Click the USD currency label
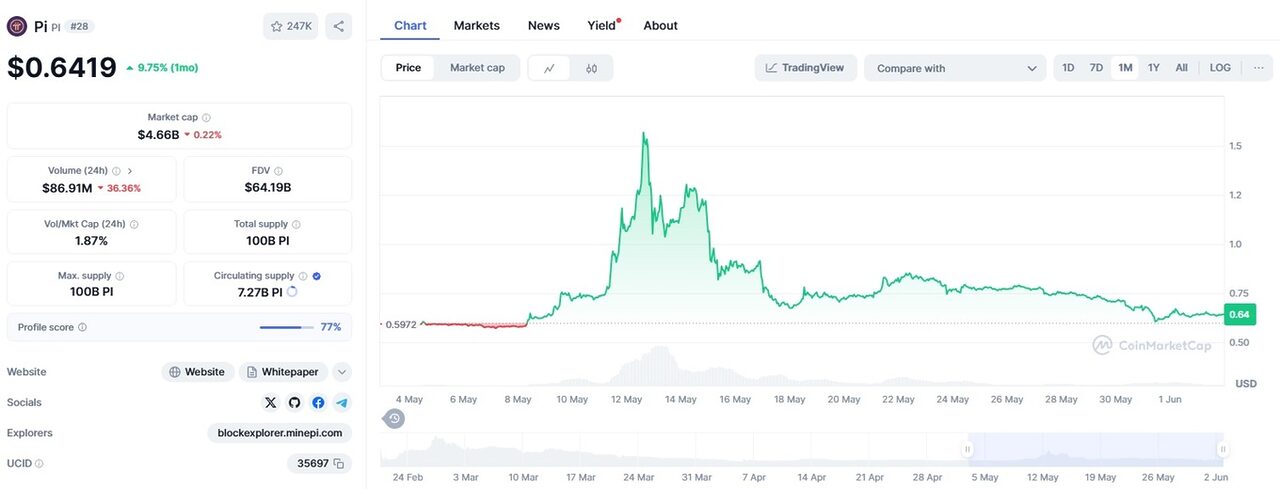 (x=1246, y=384)
